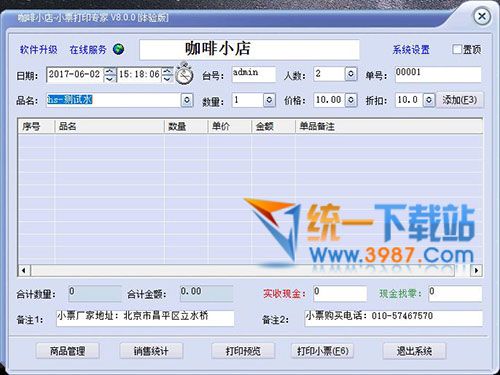Adjust the 人数 people count spinner
500x375 pixels.
coord(351,74)
